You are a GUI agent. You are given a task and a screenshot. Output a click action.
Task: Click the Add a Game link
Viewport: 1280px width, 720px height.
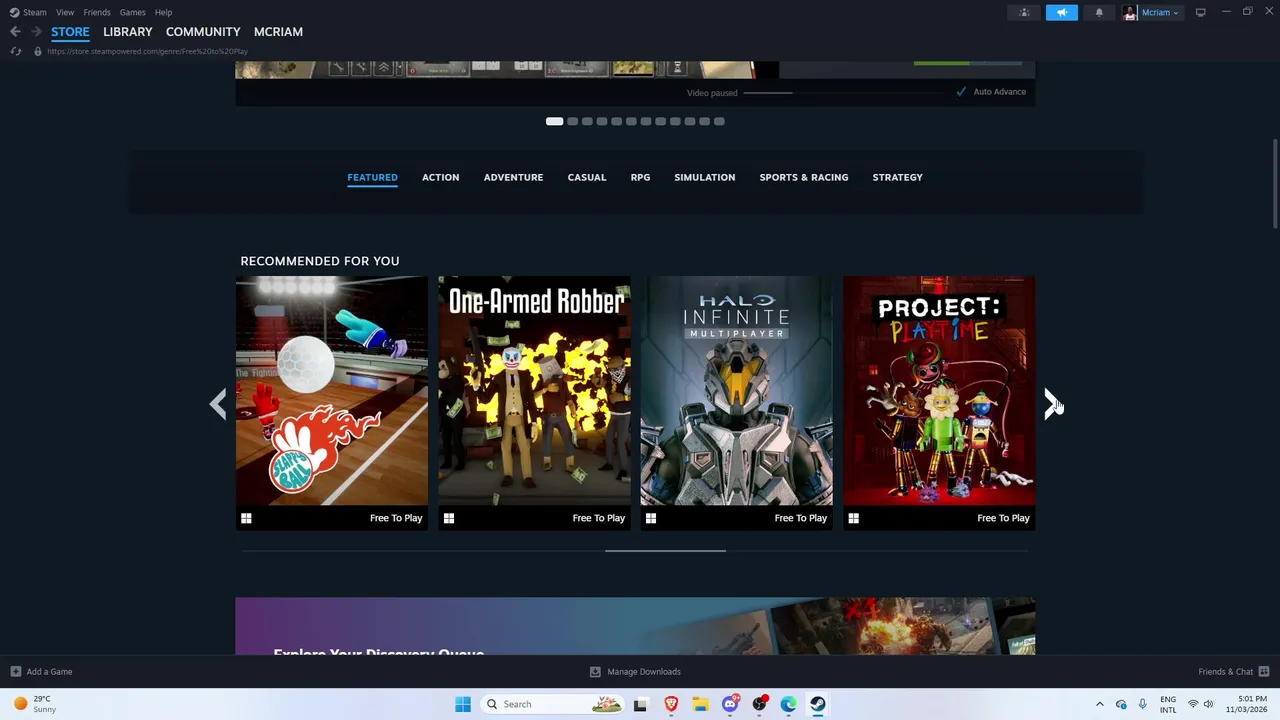(49, 672)
